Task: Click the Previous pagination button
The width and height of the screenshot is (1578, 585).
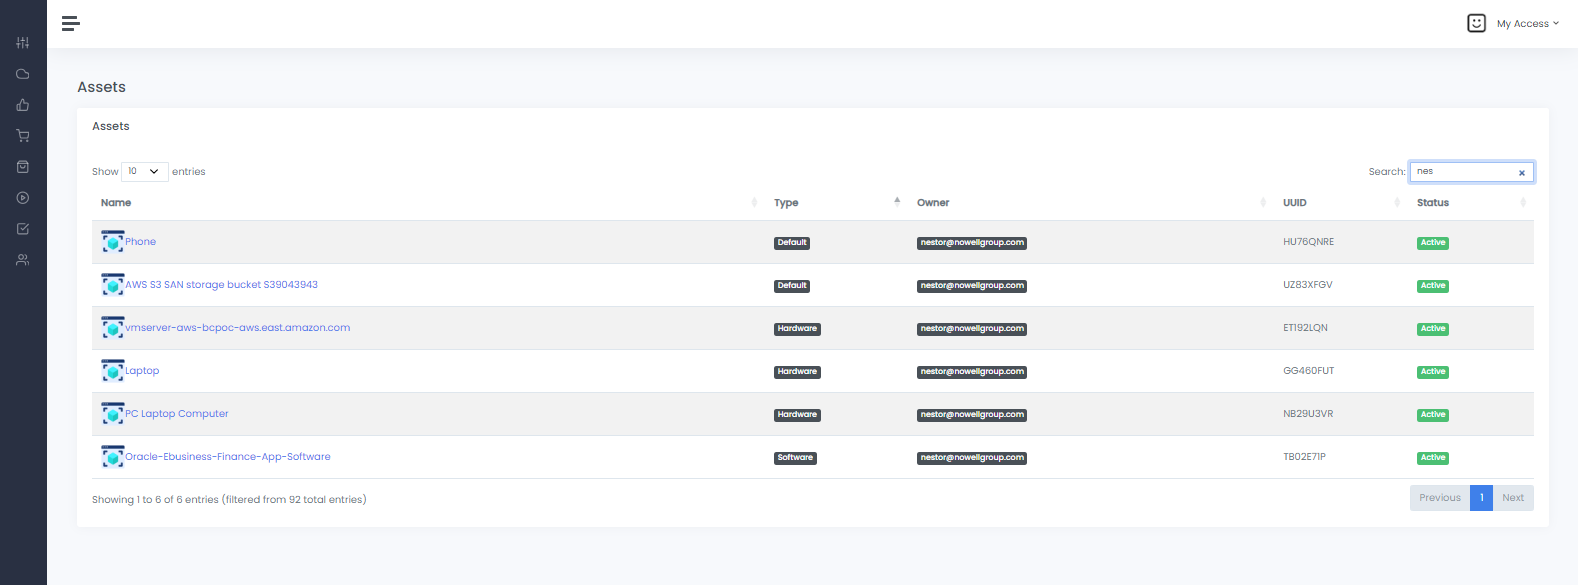Action: tap(1439, 498)
